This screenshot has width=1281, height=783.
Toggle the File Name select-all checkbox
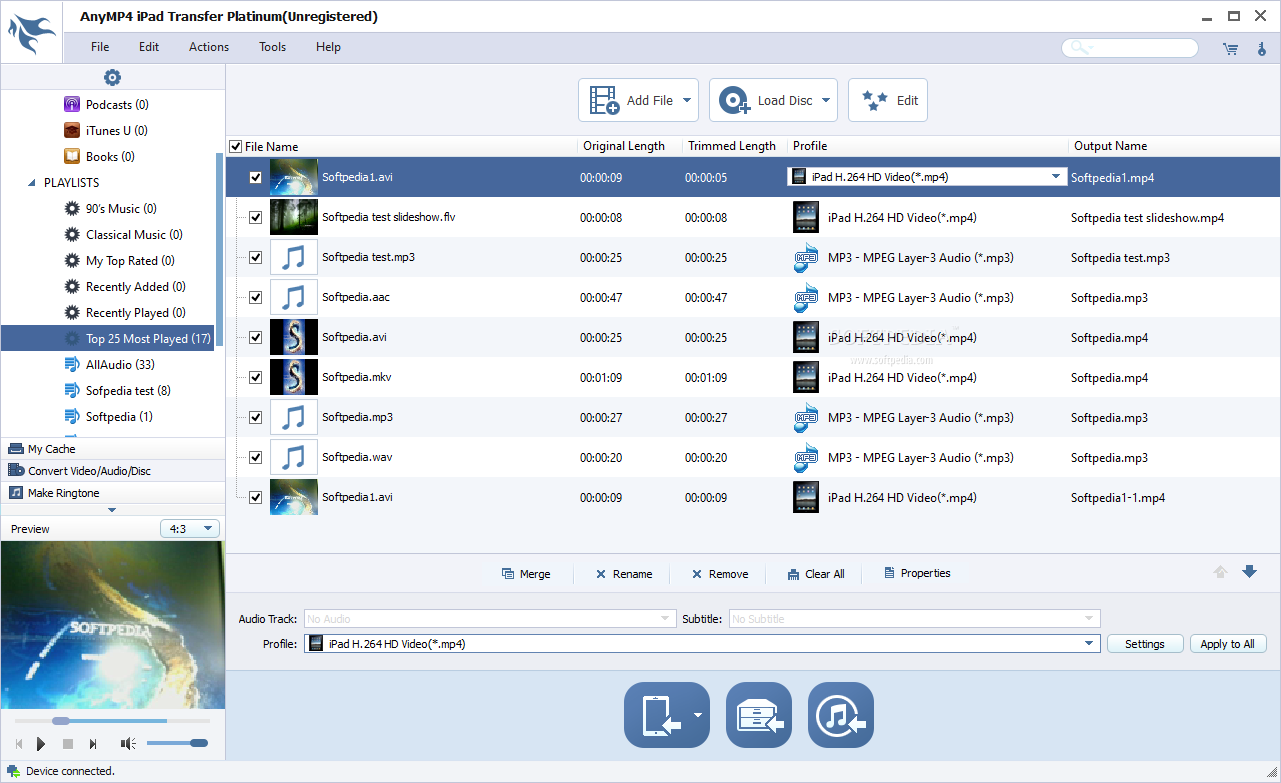click(236, 146)
